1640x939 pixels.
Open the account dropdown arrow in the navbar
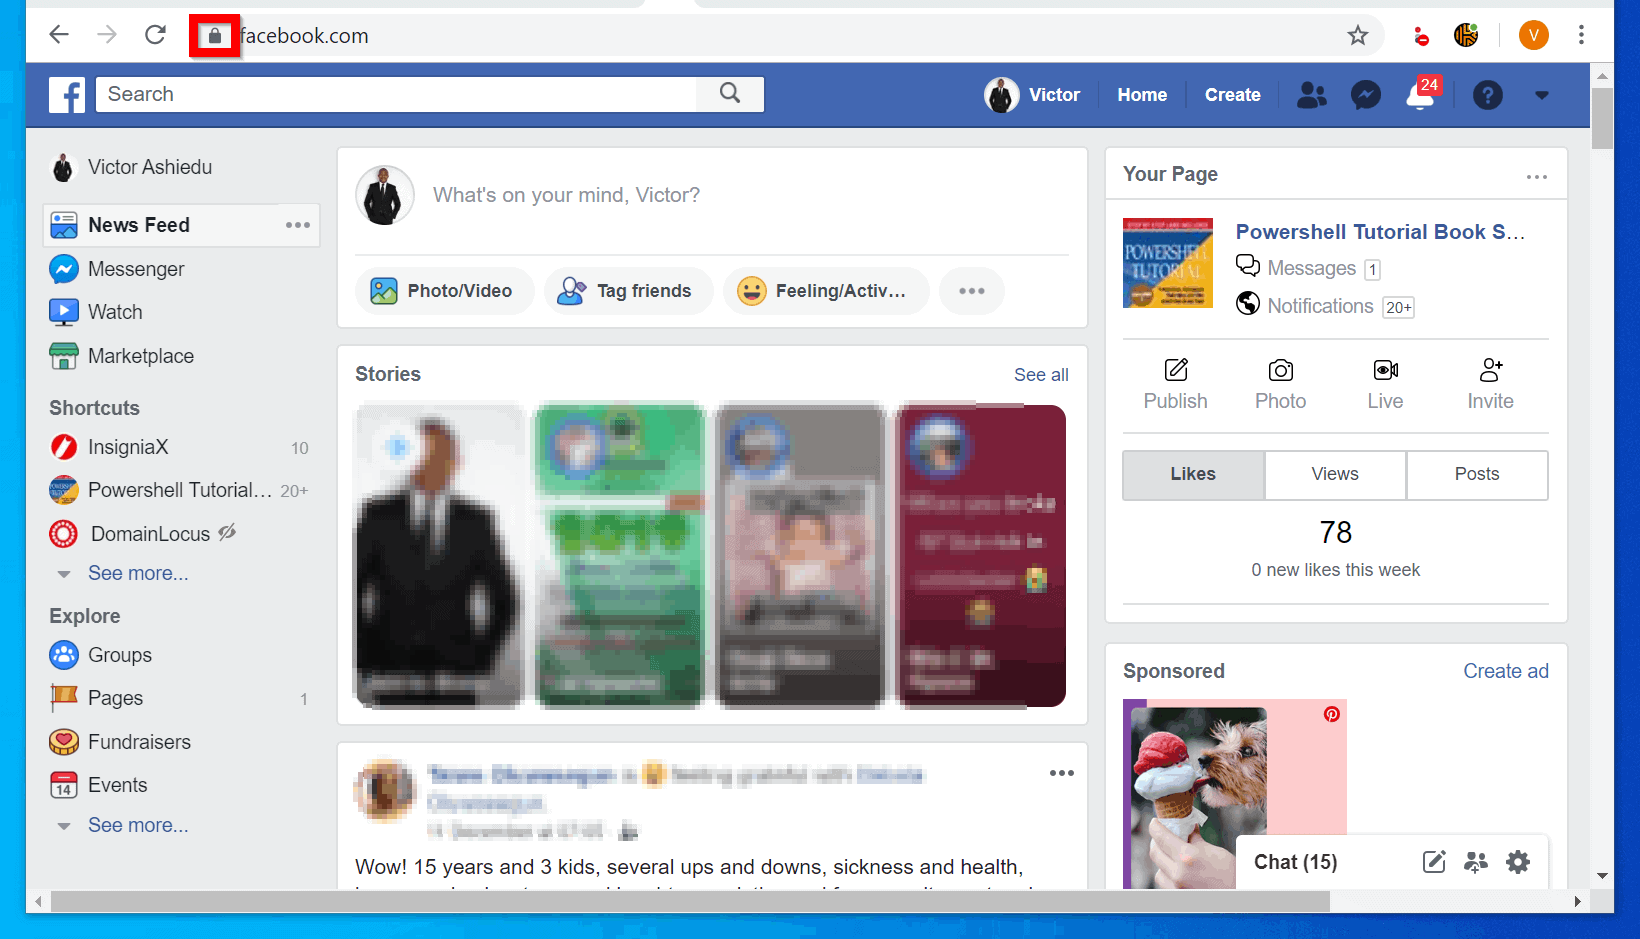pyautogui.click(x=1541, y=95)
